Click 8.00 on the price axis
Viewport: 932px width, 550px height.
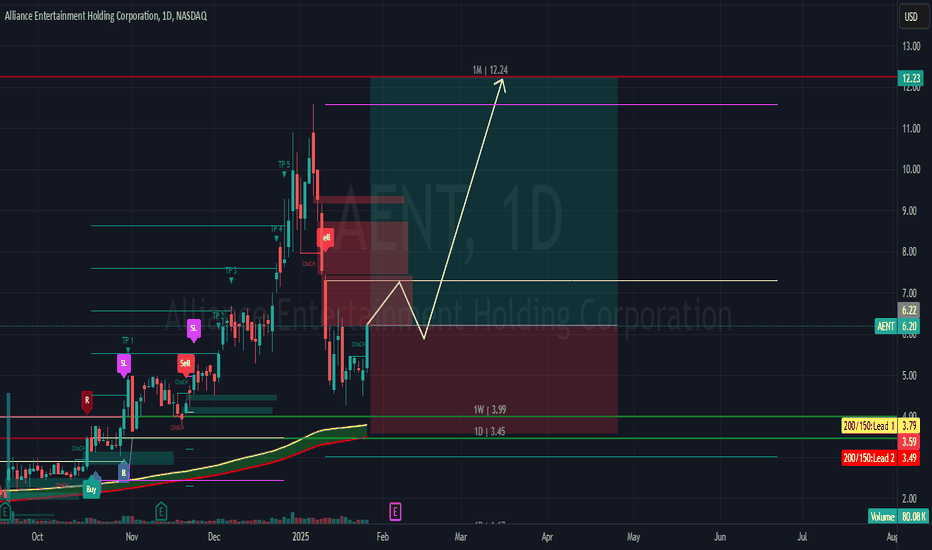pos(911,252)
